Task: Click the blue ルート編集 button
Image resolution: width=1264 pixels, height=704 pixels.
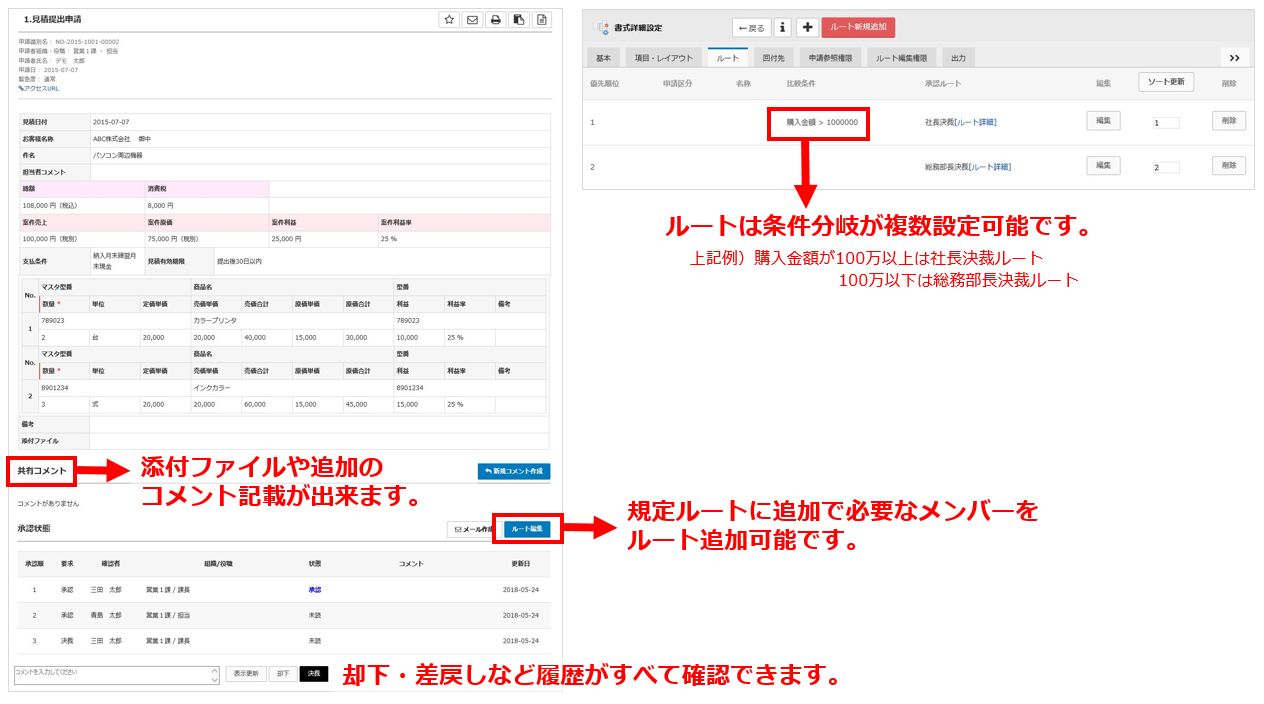Action: (527, 529)
